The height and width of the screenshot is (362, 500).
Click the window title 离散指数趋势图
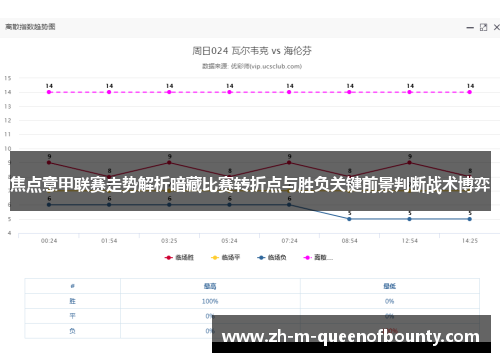(x=30, y=27)
